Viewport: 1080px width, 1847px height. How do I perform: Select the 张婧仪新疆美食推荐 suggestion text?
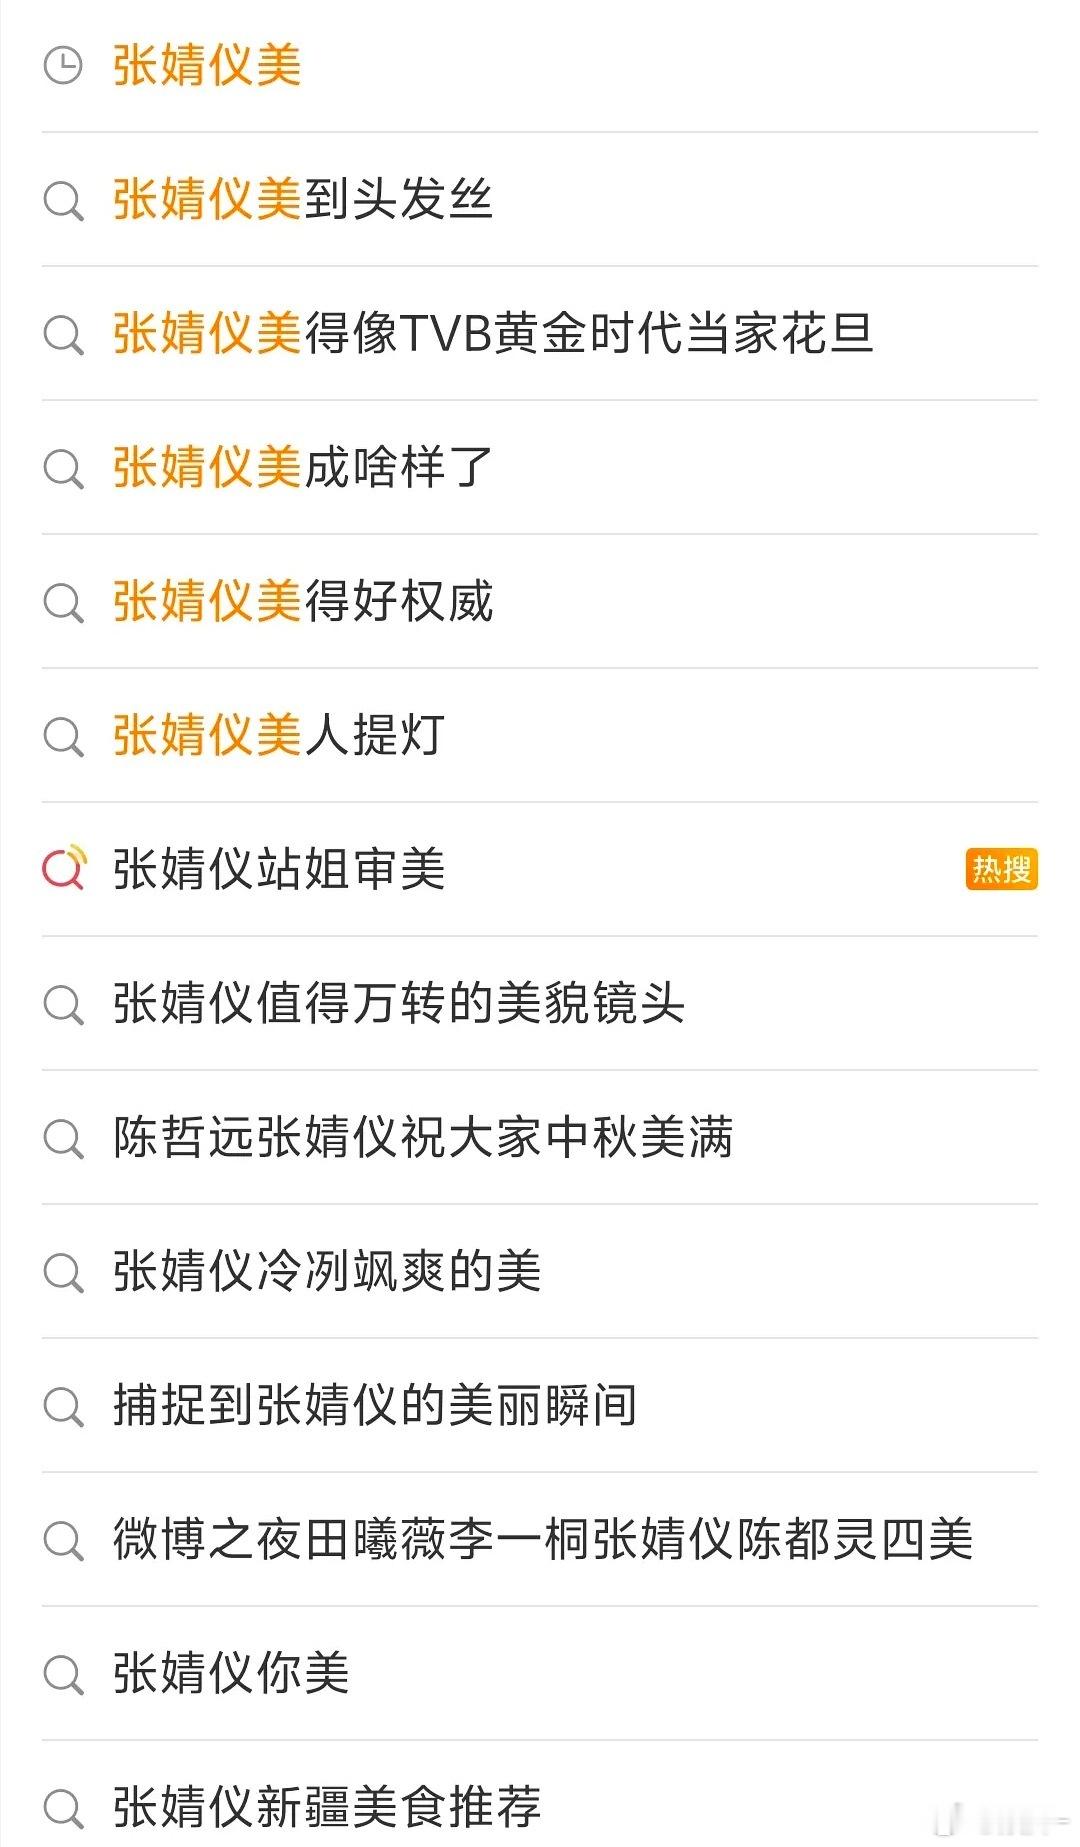click(x=326, y=1807)
